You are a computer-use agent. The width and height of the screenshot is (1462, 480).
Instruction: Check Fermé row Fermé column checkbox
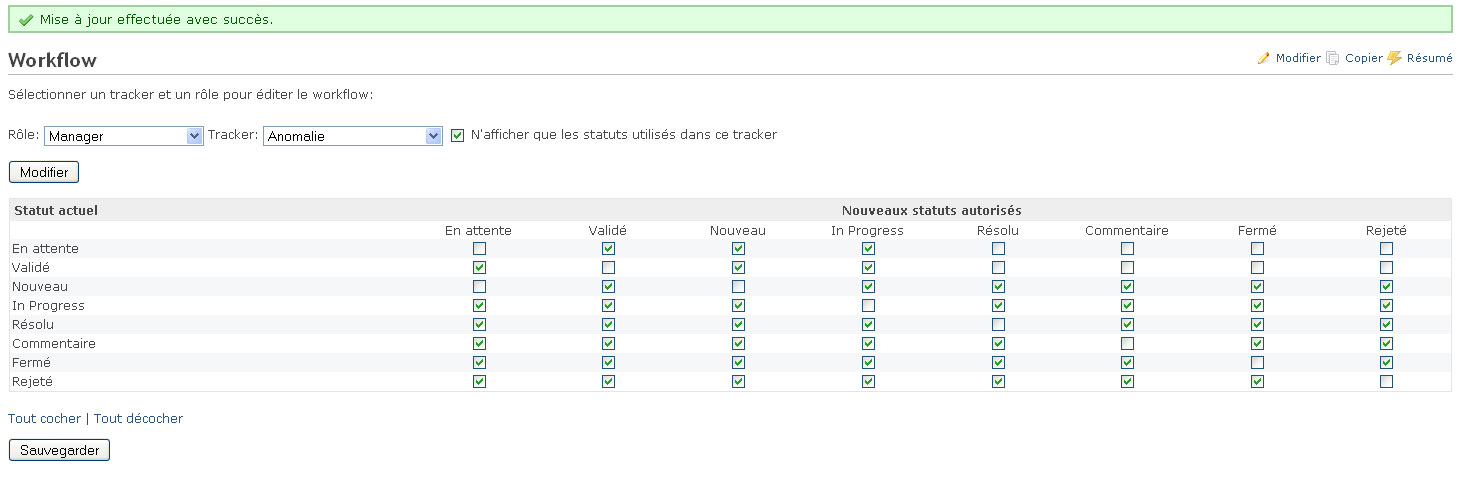point(1257,362)
